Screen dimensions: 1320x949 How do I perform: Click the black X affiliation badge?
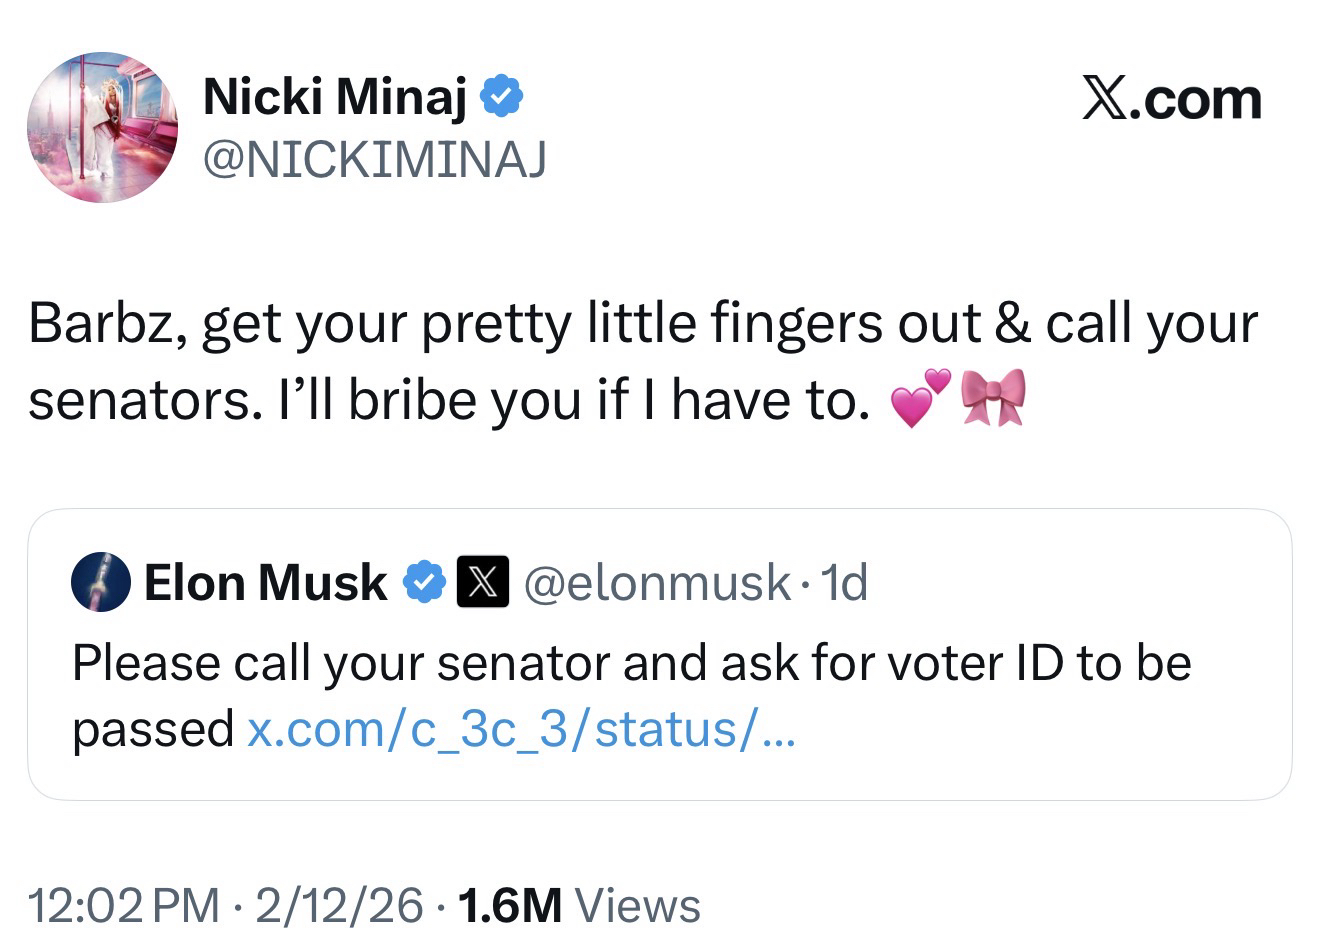(483, 582)
